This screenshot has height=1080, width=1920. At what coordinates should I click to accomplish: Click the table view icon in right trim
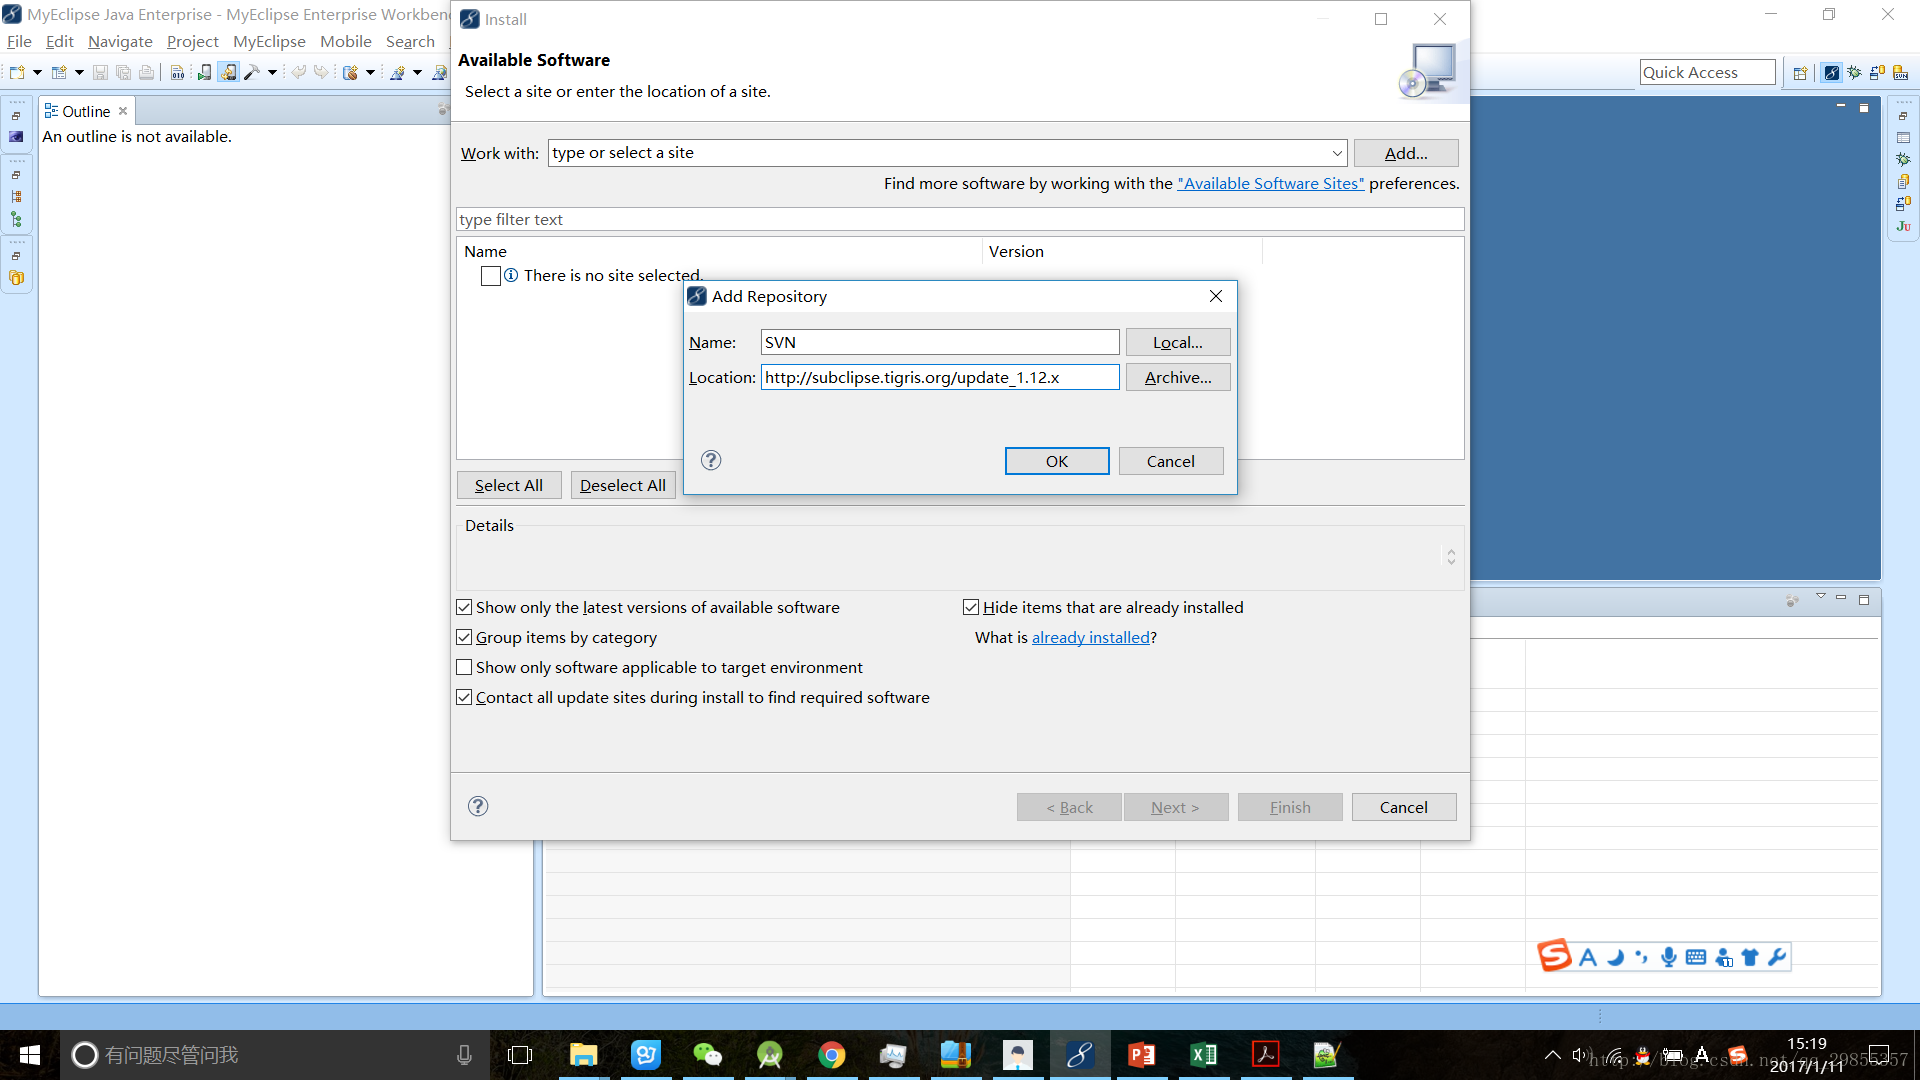click(1903, 138)
